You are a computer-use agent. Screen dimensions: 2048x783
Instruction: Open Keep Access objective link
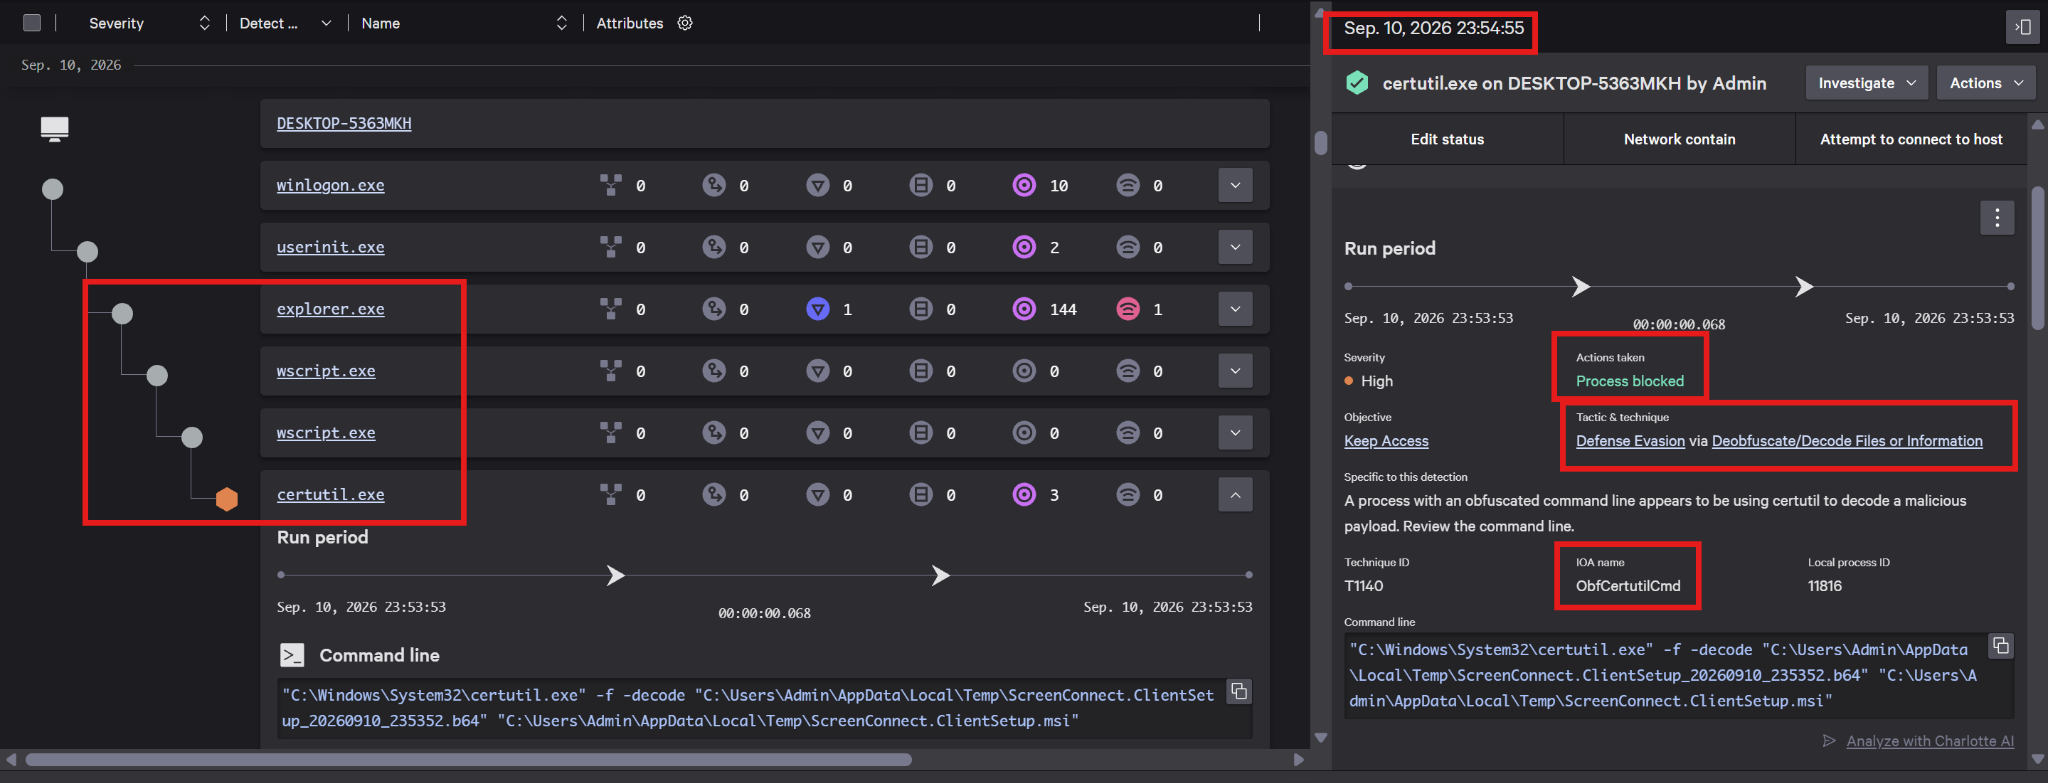[1386, 441]
